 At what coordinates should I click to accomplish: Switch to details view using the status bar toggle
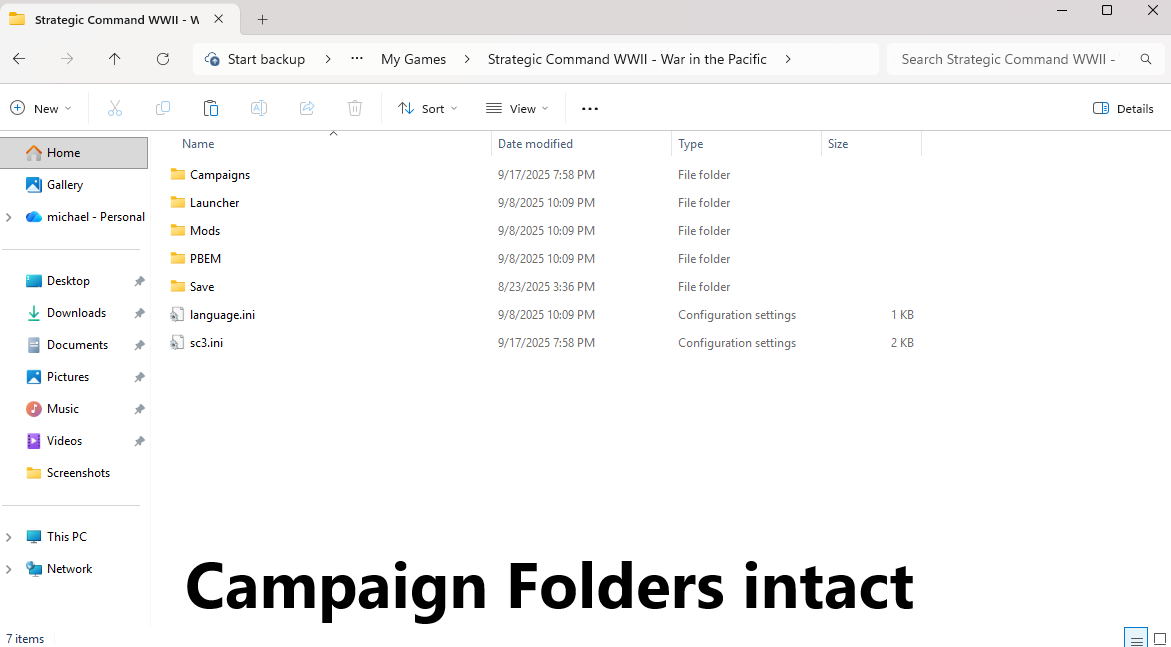click(1135, 637)
